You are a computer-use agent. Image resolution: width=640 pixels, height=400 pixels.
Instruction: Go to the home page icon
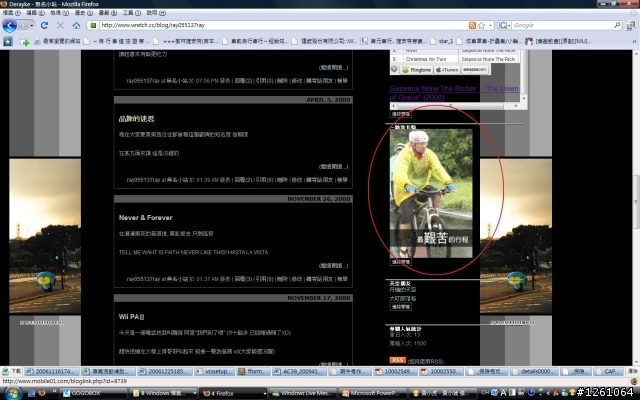pos(76,25)
